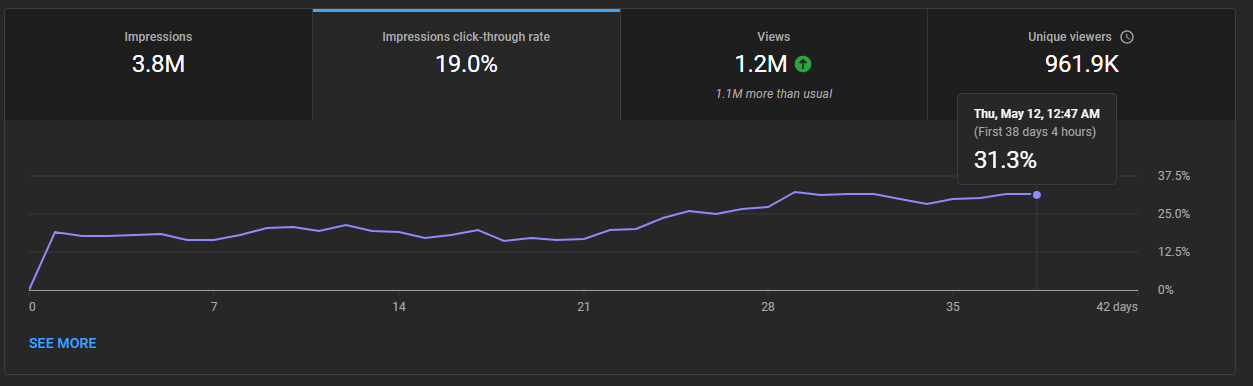Click the day 14 x-axis label
Image resolution: width=1253 pixels, height=386 pixels.
click(398, 307)
